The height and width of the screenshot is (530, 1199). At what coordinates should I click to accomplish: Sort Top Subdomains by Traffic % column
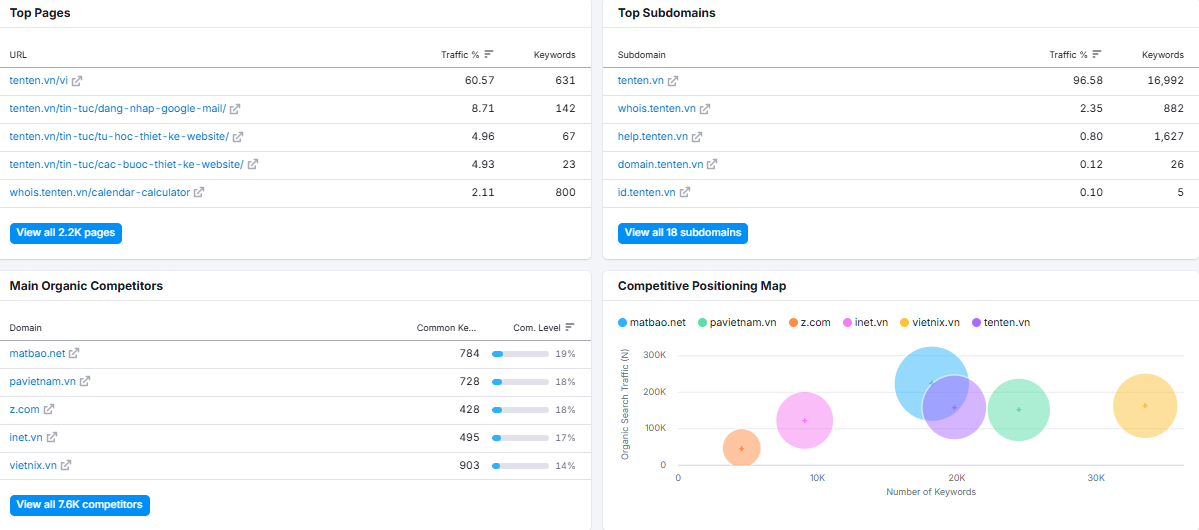1076,54
